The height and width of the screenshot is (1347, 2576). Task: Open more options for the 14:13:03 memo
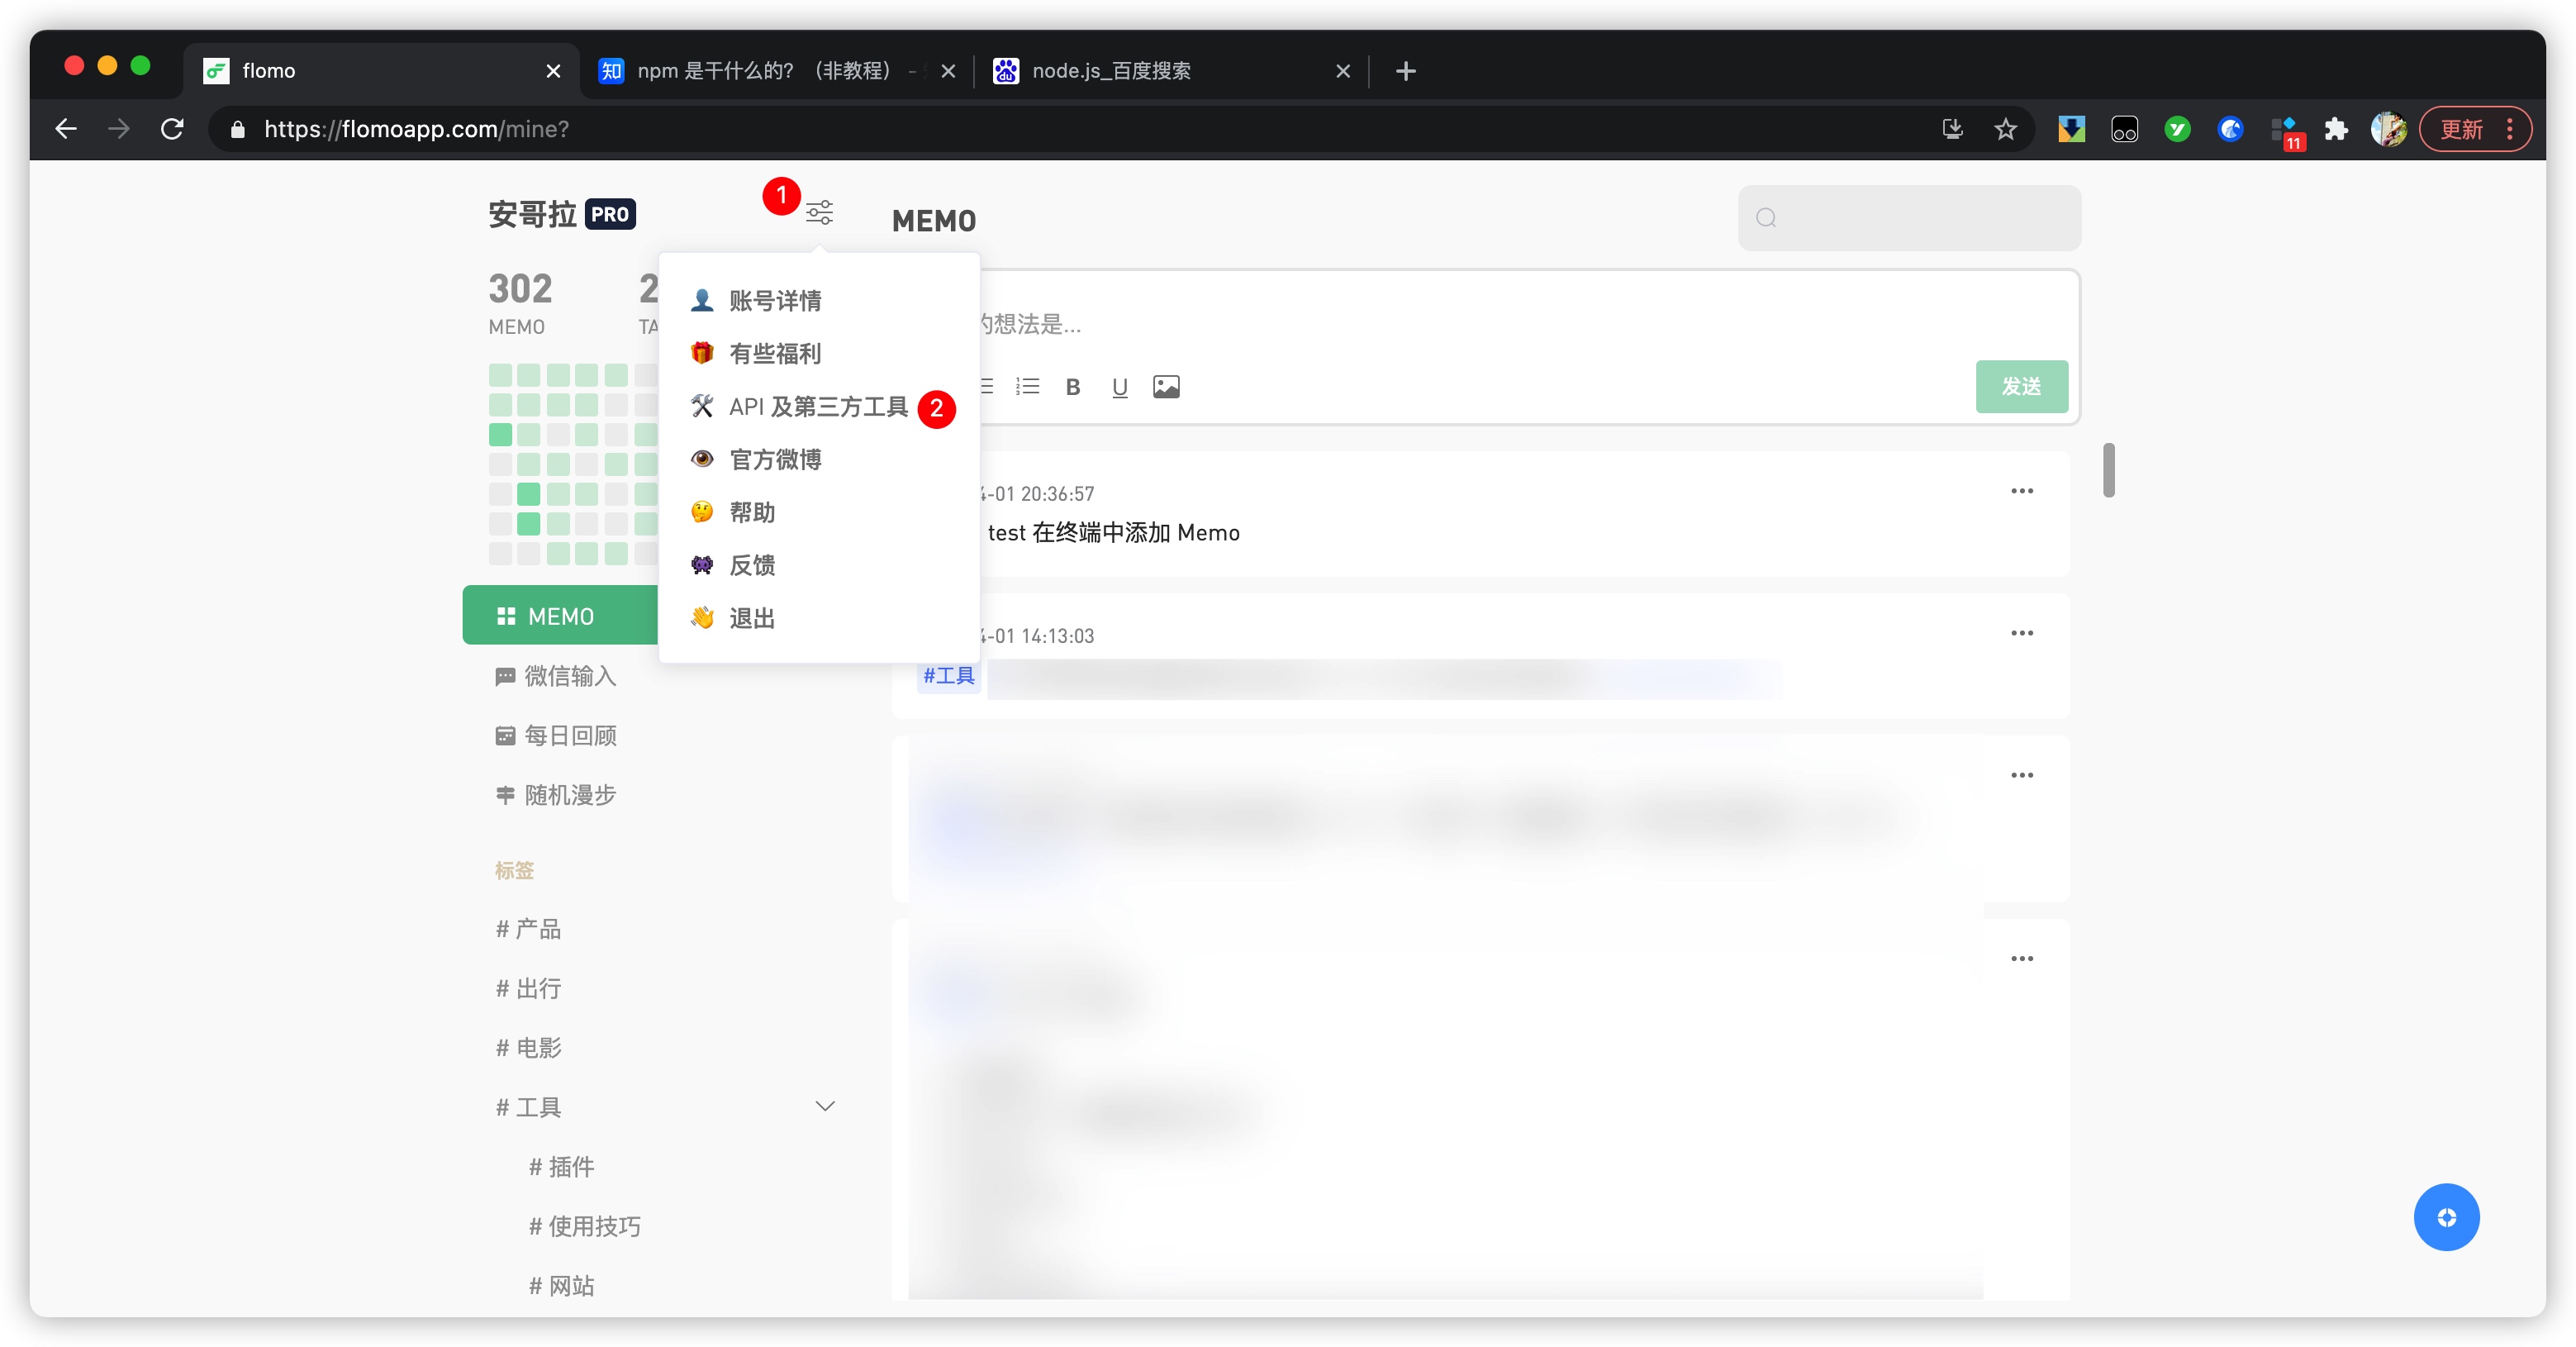tap(2021, 633)
